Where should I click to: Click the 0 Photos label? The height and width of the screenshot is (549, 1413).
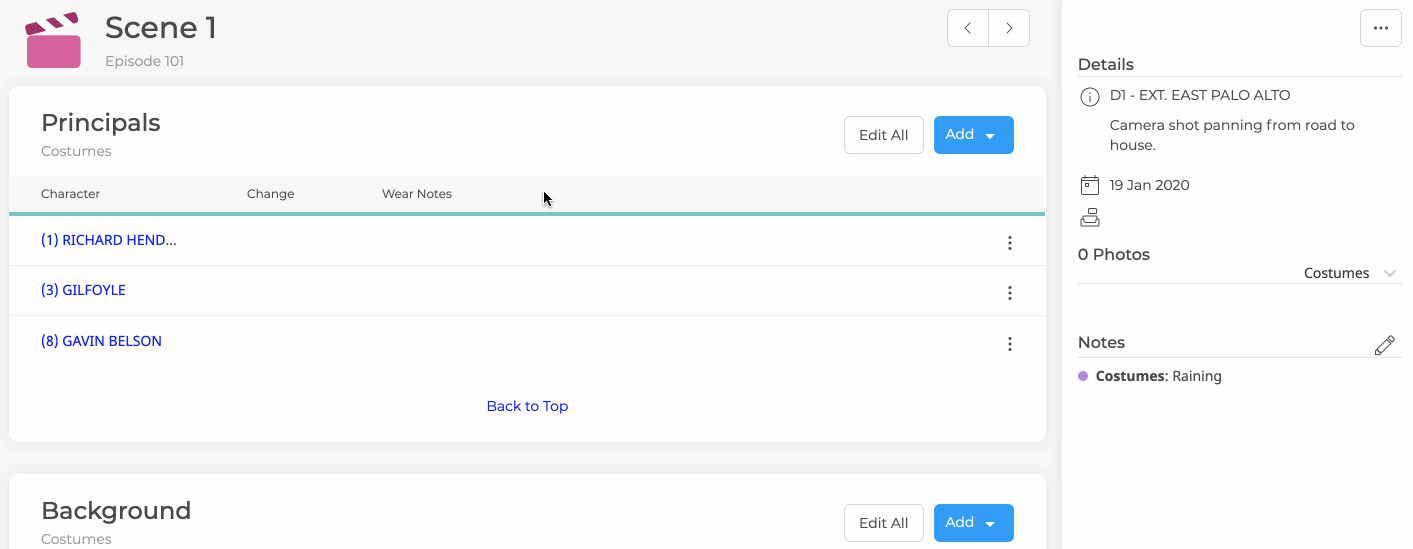[1114, 254]
